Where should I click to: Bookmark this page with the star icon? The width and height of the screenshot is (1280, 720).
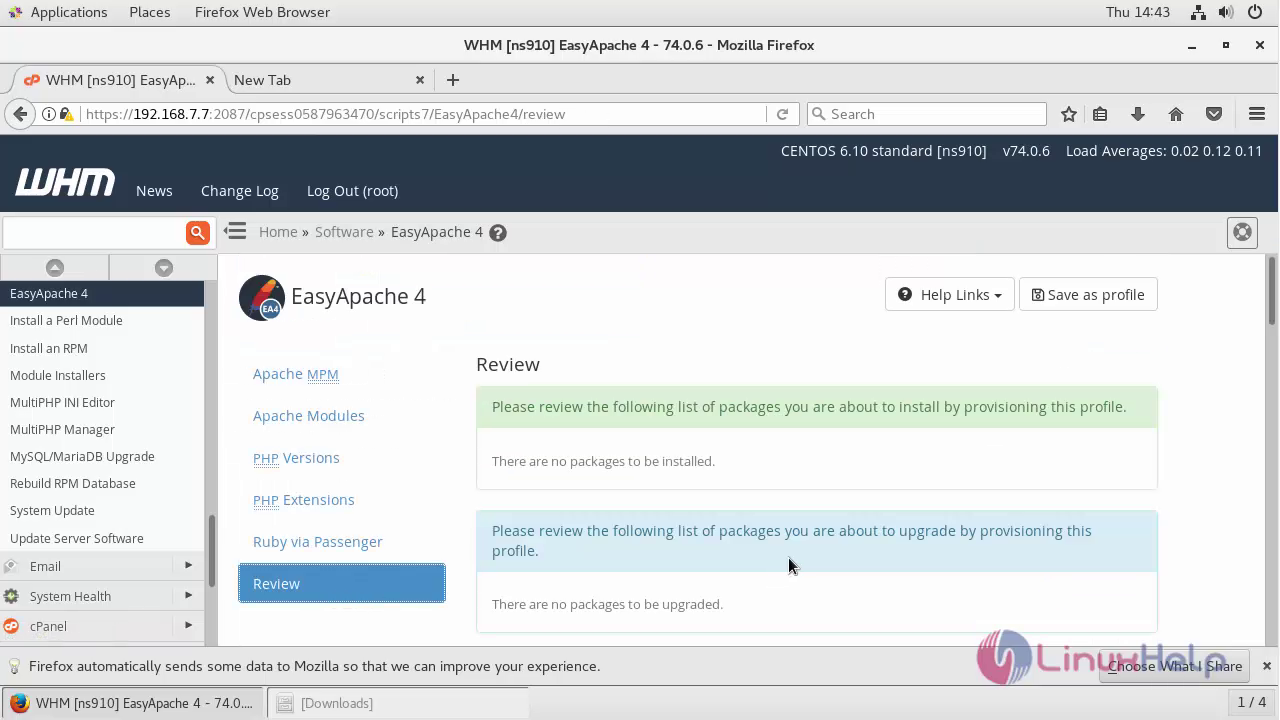[x=1069, y=114]
